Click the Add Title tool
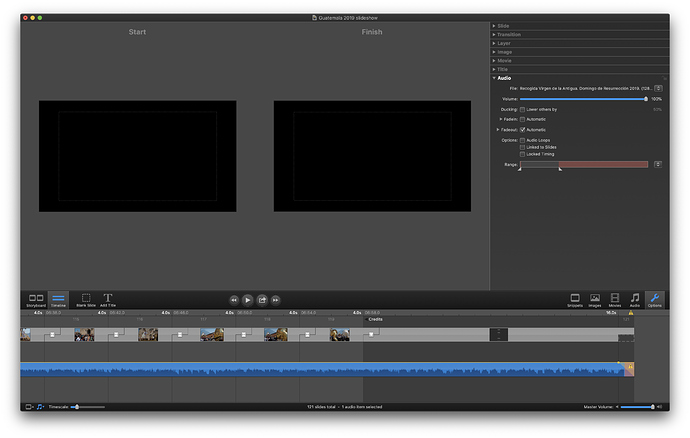Viewport: 690px width, 438px height. click(108, 299)
